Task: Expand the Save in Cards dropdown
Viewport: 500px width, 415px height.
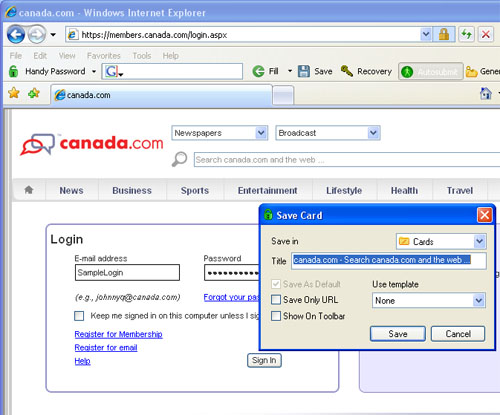Action: click(x=441, y=241)
